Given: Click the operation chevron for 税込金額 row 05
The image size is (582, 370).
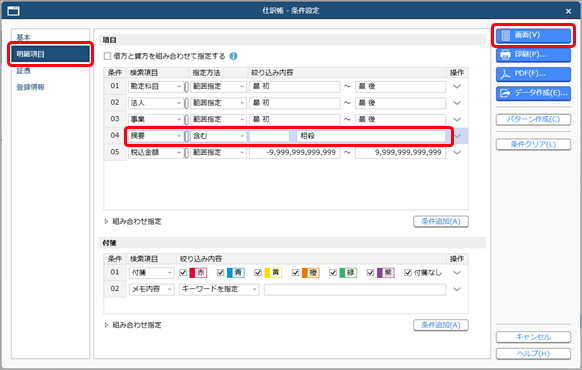Looking at the screenshot, I should 457,152.
